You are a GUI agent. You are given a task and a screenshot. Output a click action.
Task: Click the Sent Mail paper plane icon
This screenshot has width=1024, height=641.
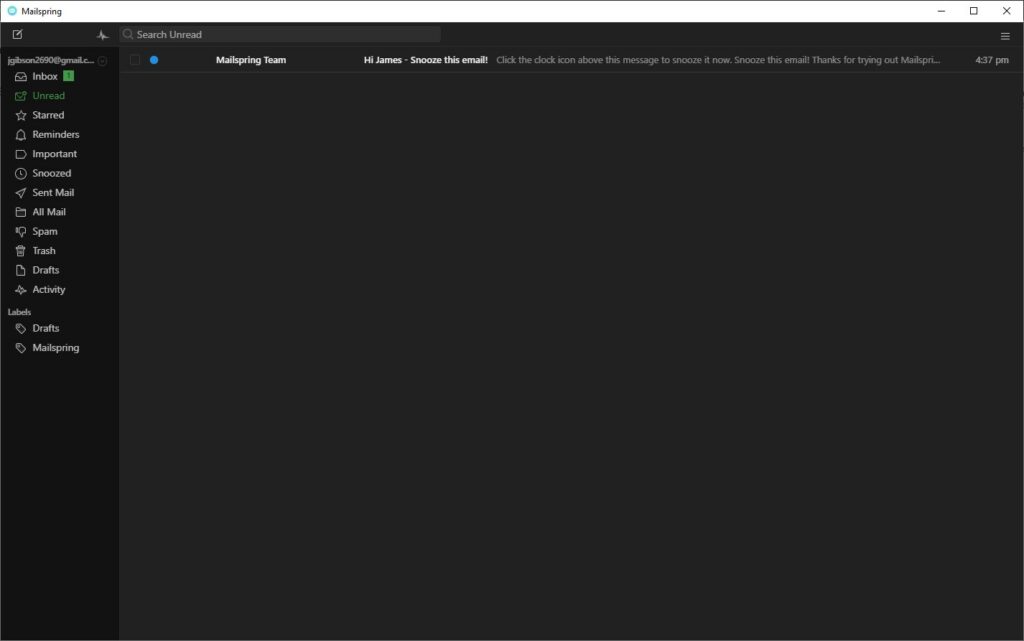click(x=21, y=193)
